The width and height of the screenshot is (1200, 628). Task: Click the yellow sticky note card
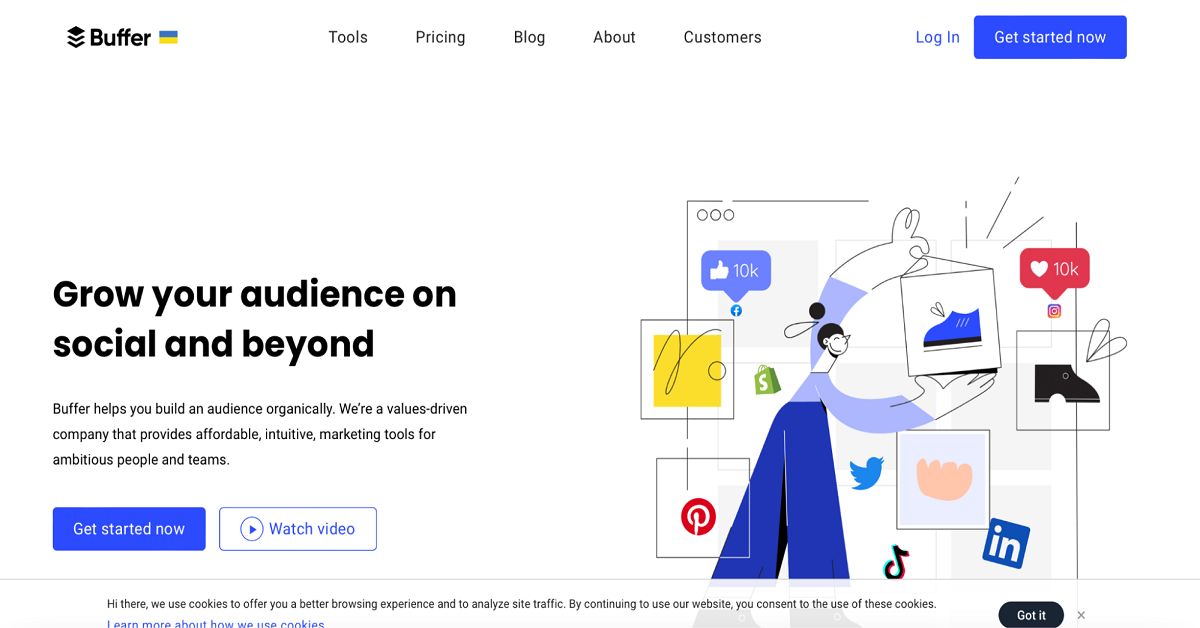(x=687, y=370)
